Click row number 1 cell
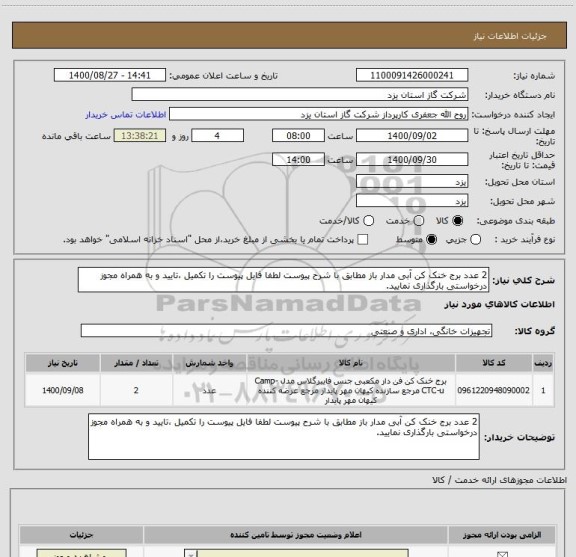The height and width of the screenshot is (557, 576). [543, 390]
